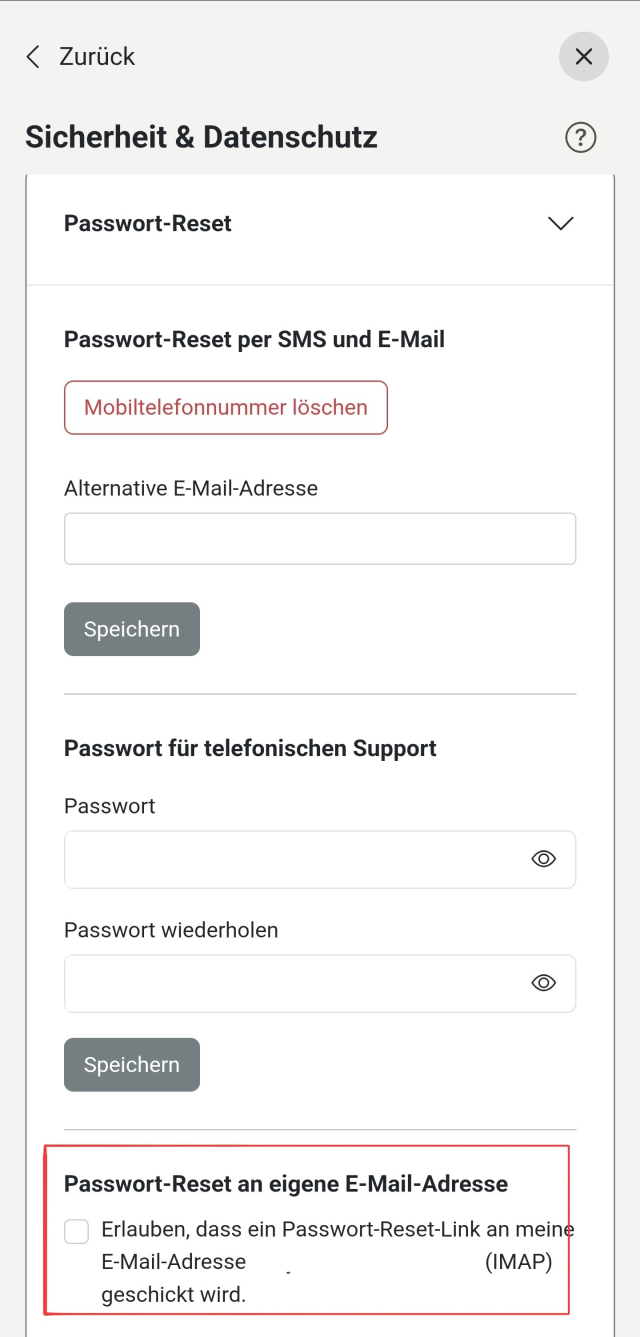Click the Sicherheit & Datenschutz page title

[x=201, y=137]
